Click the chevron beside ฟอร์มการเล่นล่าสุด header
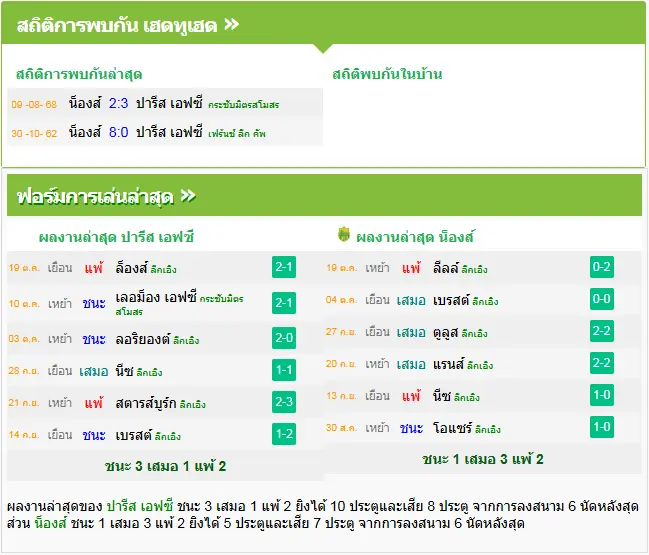This screenshot has height=555, width=649. [188, 196]
